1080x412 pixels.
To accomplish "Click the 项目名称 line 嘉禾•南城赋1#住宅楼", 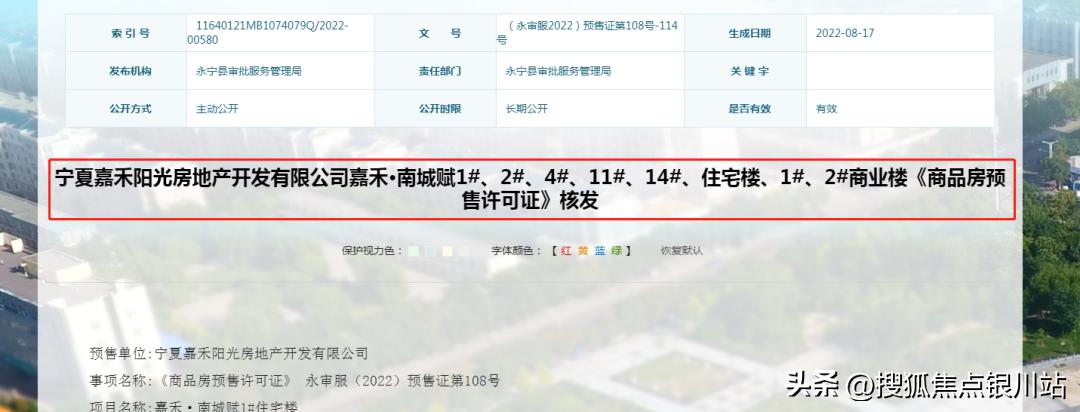I will pos(194,406).
